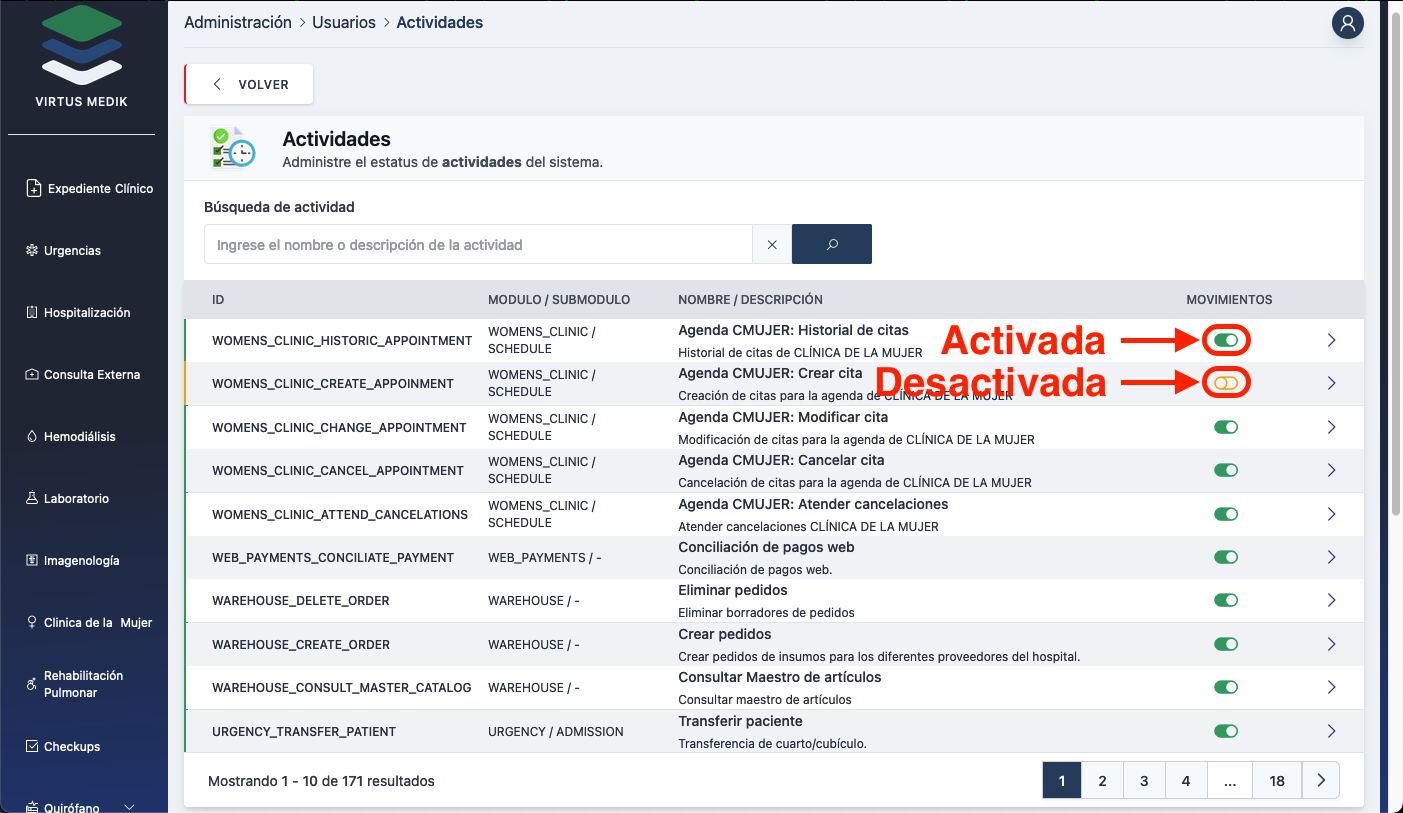Enable the WOMENS_CLINIC_CREATE_APPOINMENT toggle
Viewport: 1403px width, 813px height.
click(x=1225, y=383)
